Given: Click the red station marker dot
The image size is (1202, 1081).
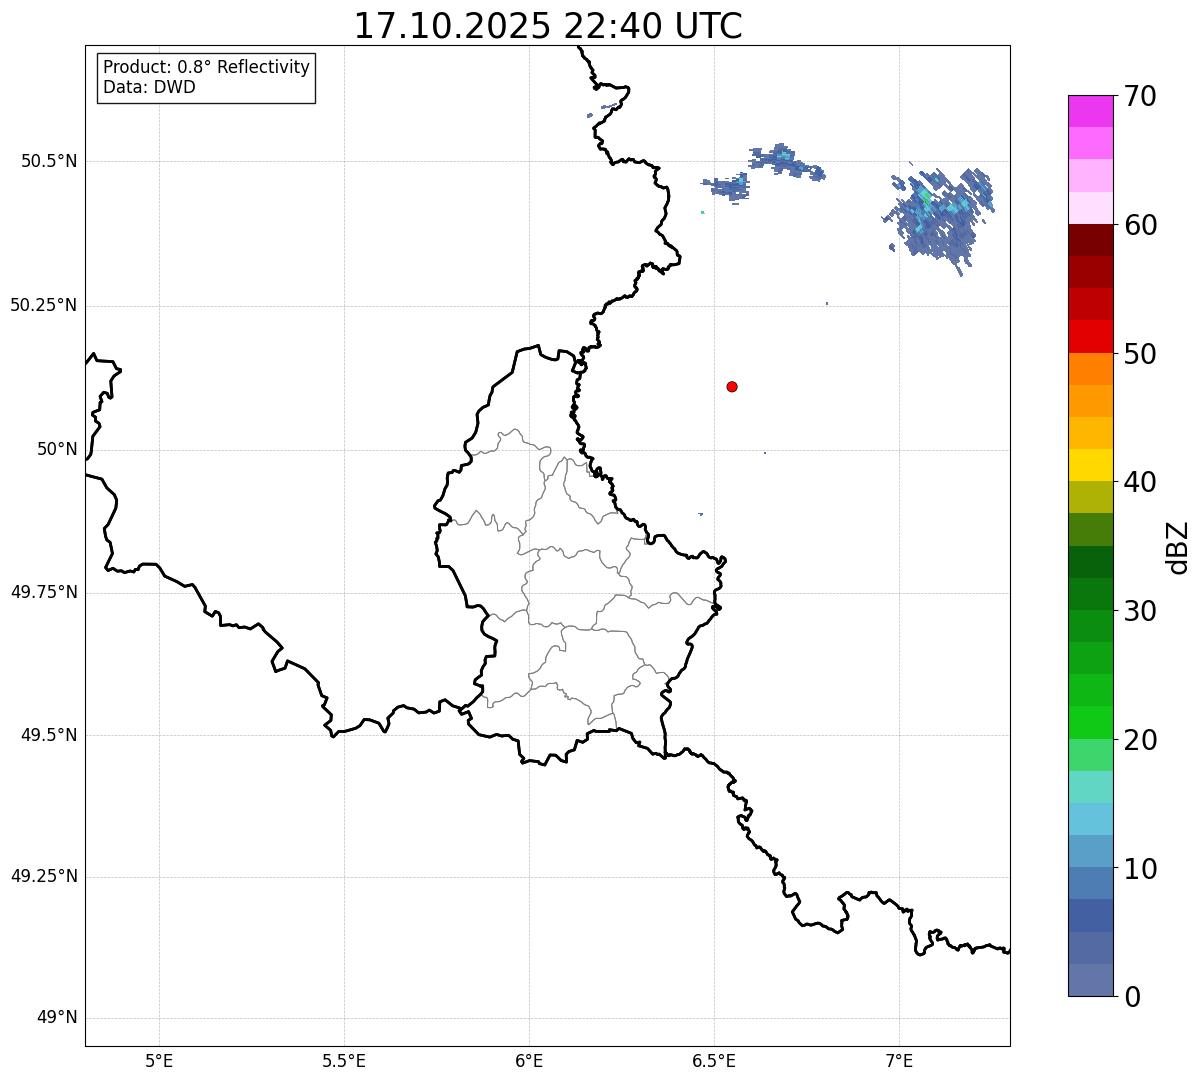Looking at the screenshot, I should (732, 386).
